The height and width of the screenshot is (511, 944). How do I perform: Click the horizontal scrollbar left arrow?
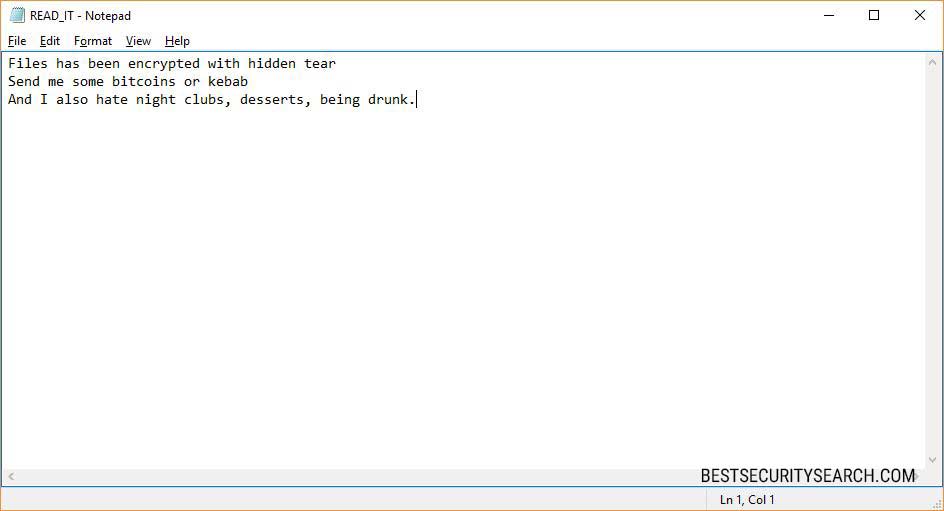point(10,477)
